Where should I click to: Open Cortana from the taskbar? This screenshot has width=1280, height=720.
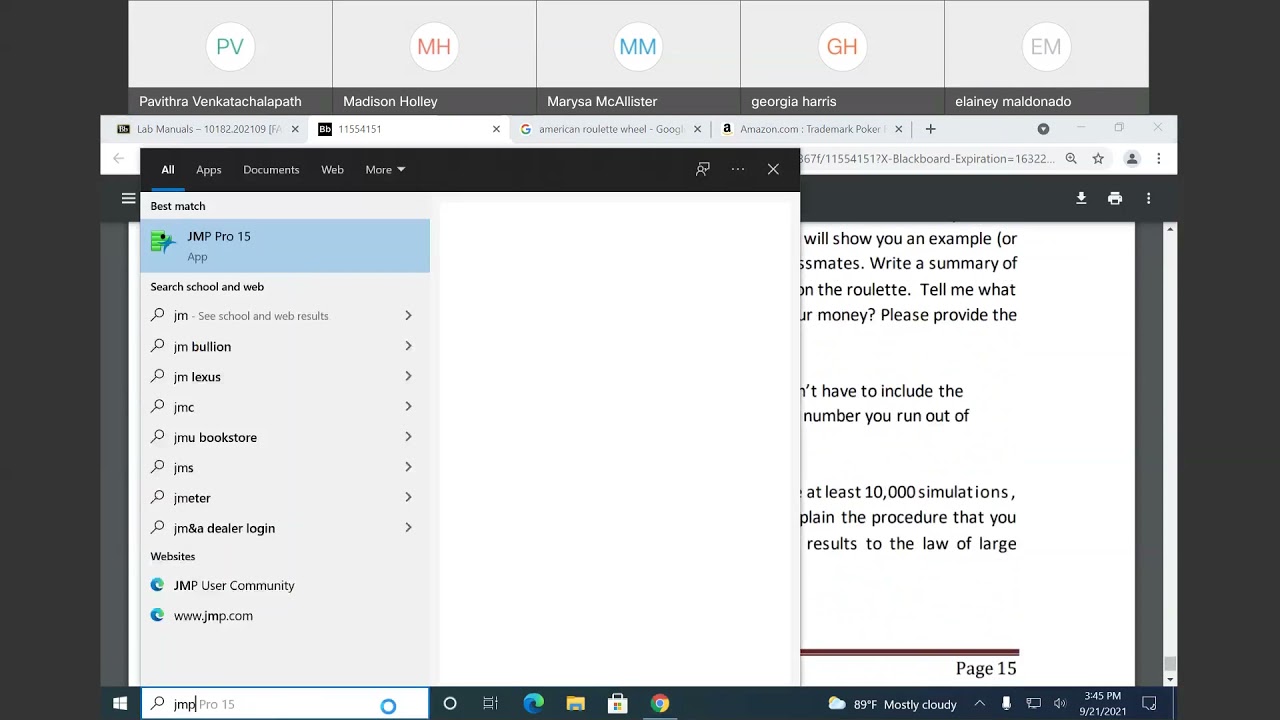(x=450, y=704)
